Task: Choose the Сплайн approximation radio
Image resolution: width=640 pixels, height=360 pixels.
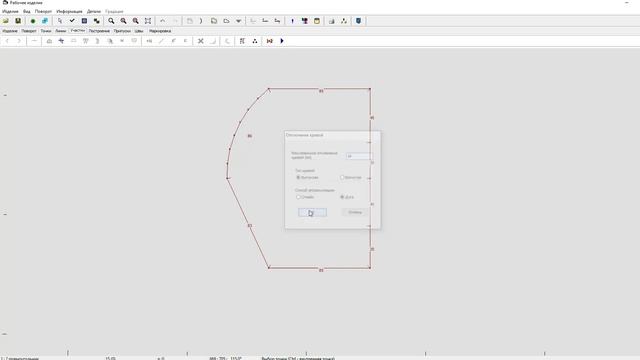Action: pos(298,197)
